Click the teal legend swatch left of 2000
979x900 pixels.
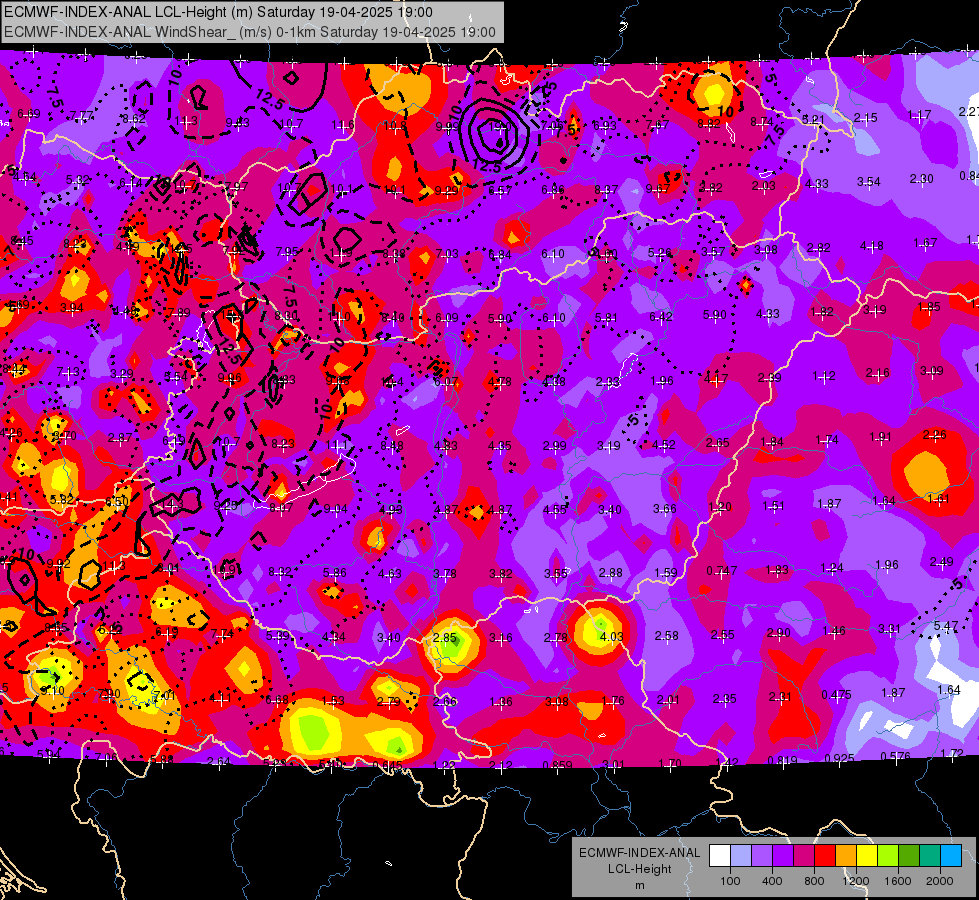[930, 856]
